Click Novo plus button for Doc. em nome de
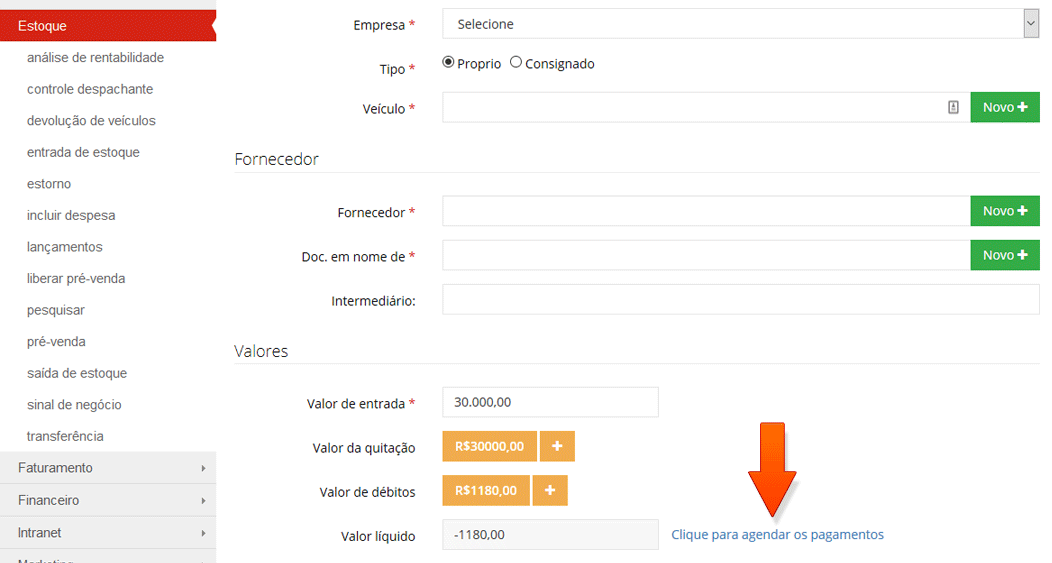The width and height of the screenshot is (1052, 563). 1005,255
